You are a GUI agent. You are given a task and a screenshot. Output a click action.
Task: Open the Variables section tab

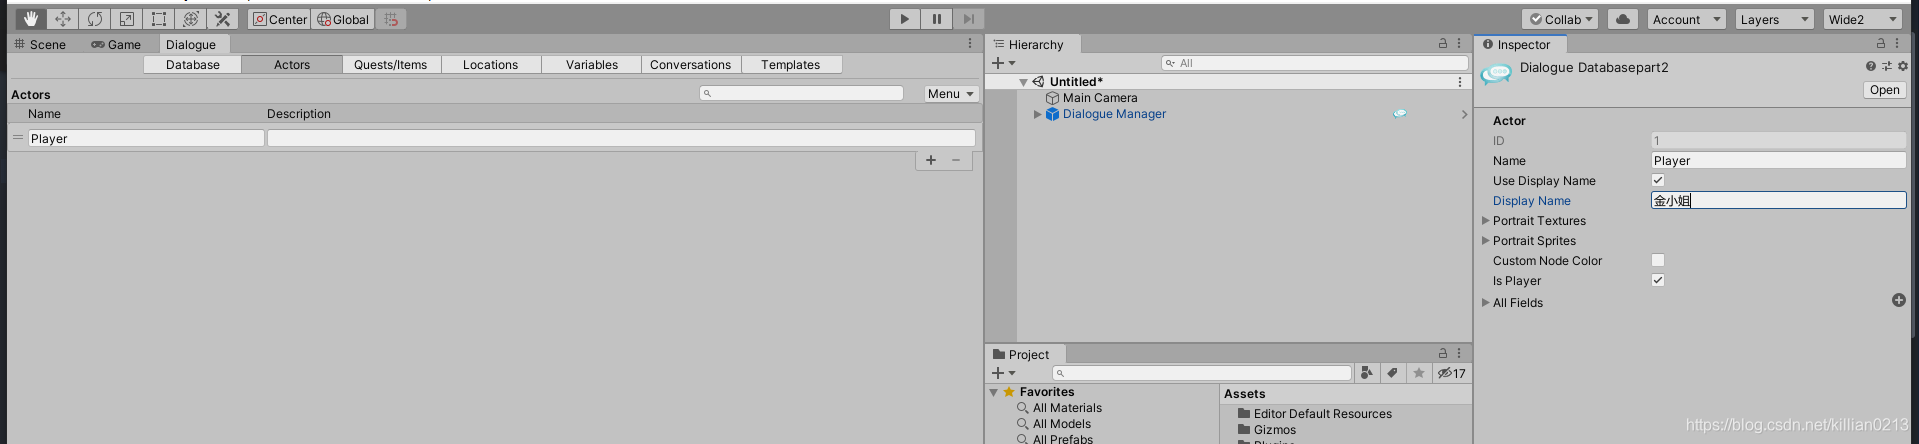point(592,64)
